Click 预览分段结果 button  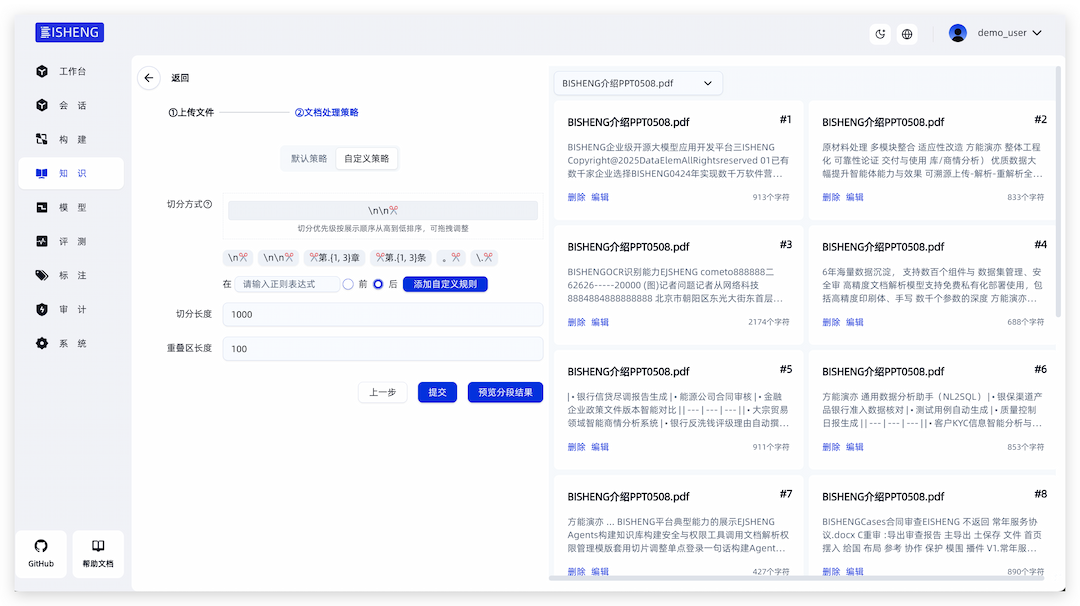505,392
